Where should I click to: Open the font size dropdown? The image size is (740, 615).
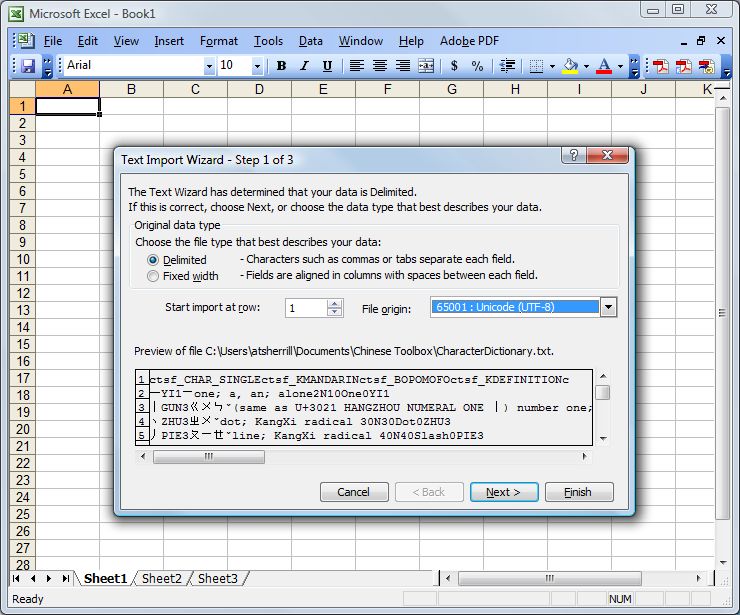coord(257,66)
